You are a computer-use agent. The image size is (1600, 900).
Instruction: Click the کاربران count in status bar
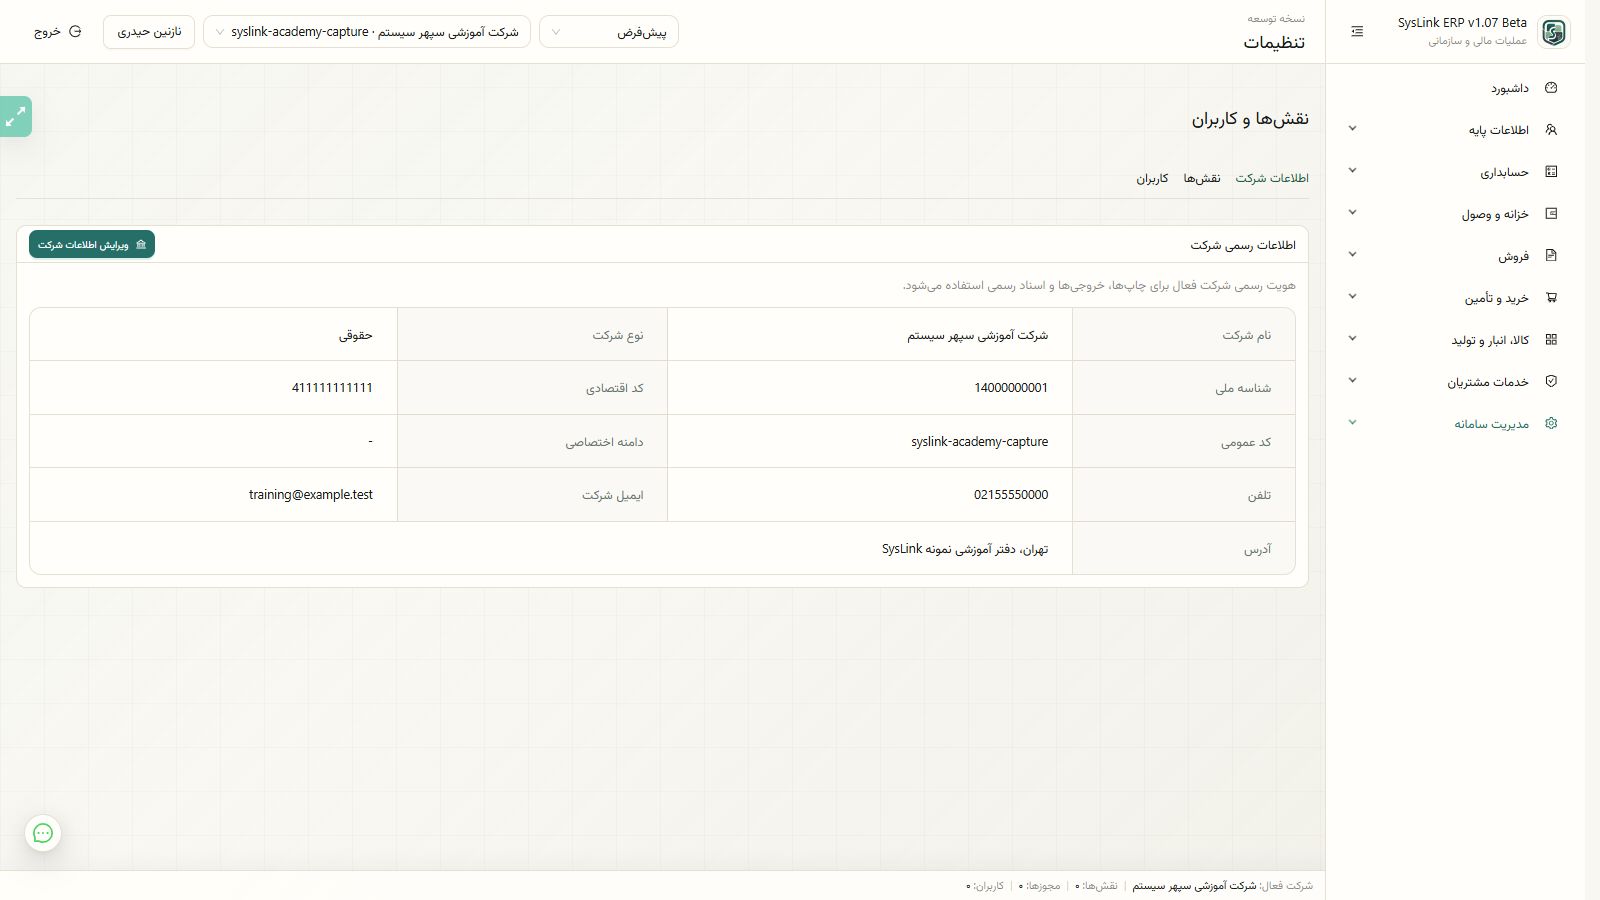click(985, 886)
